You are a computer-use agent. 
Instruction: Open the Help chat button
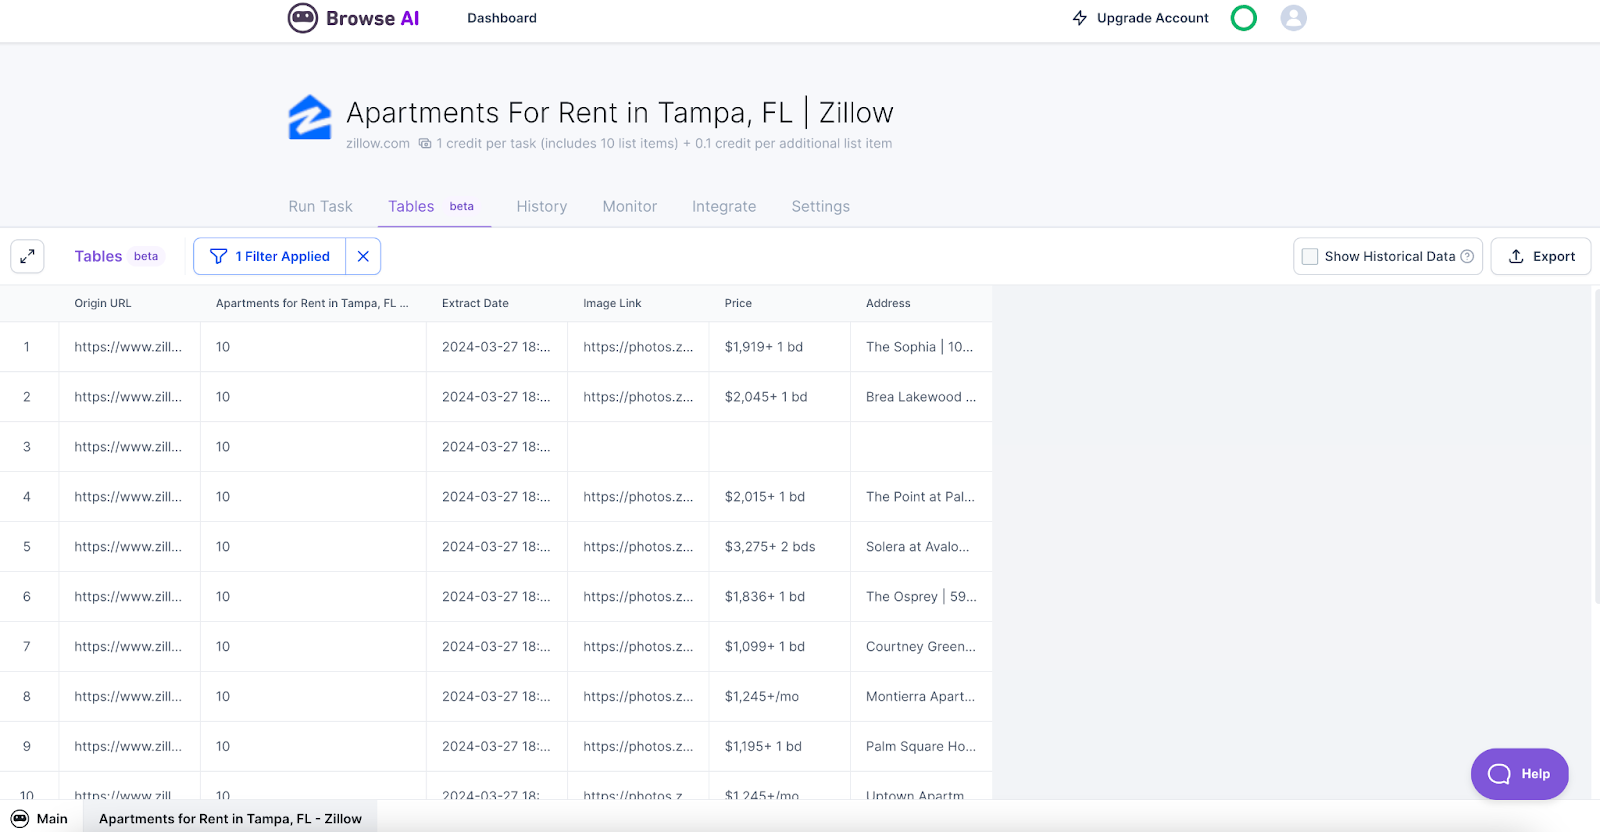pos(1520,774)
